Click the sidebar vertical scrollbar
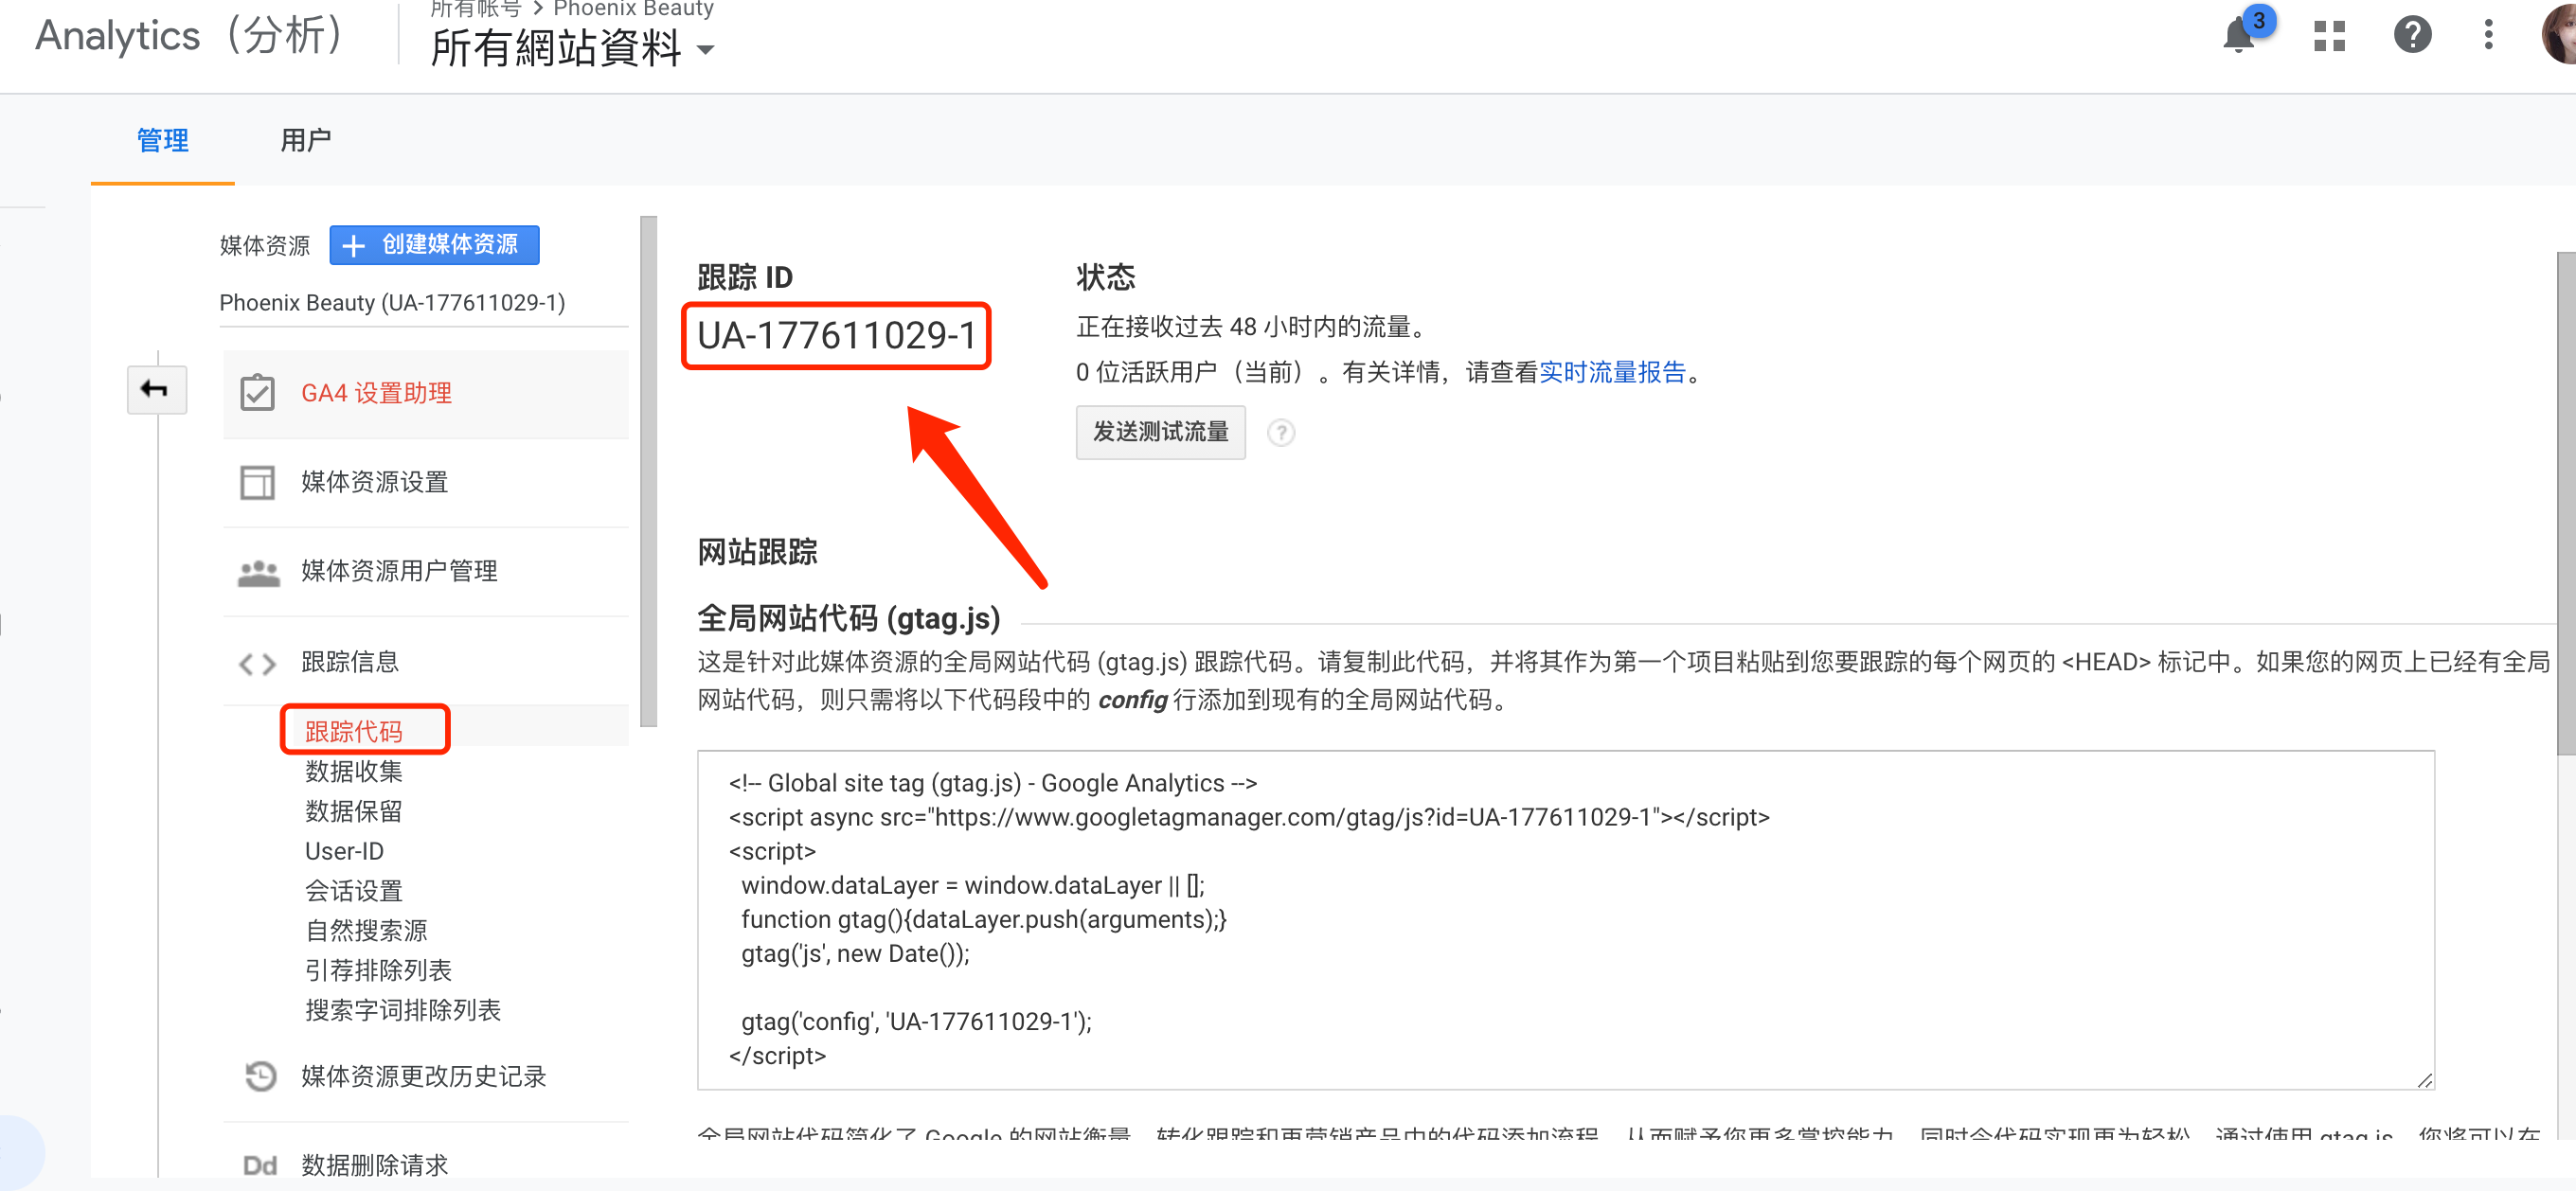Viewport: 2576px width, 1191px height. (x=648, y=470)
